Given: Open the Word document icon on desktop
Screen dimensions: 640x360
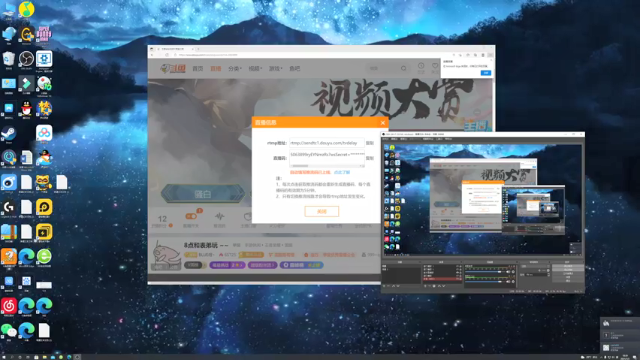Looking at the screenshot, I should click(x=27, y=158).
